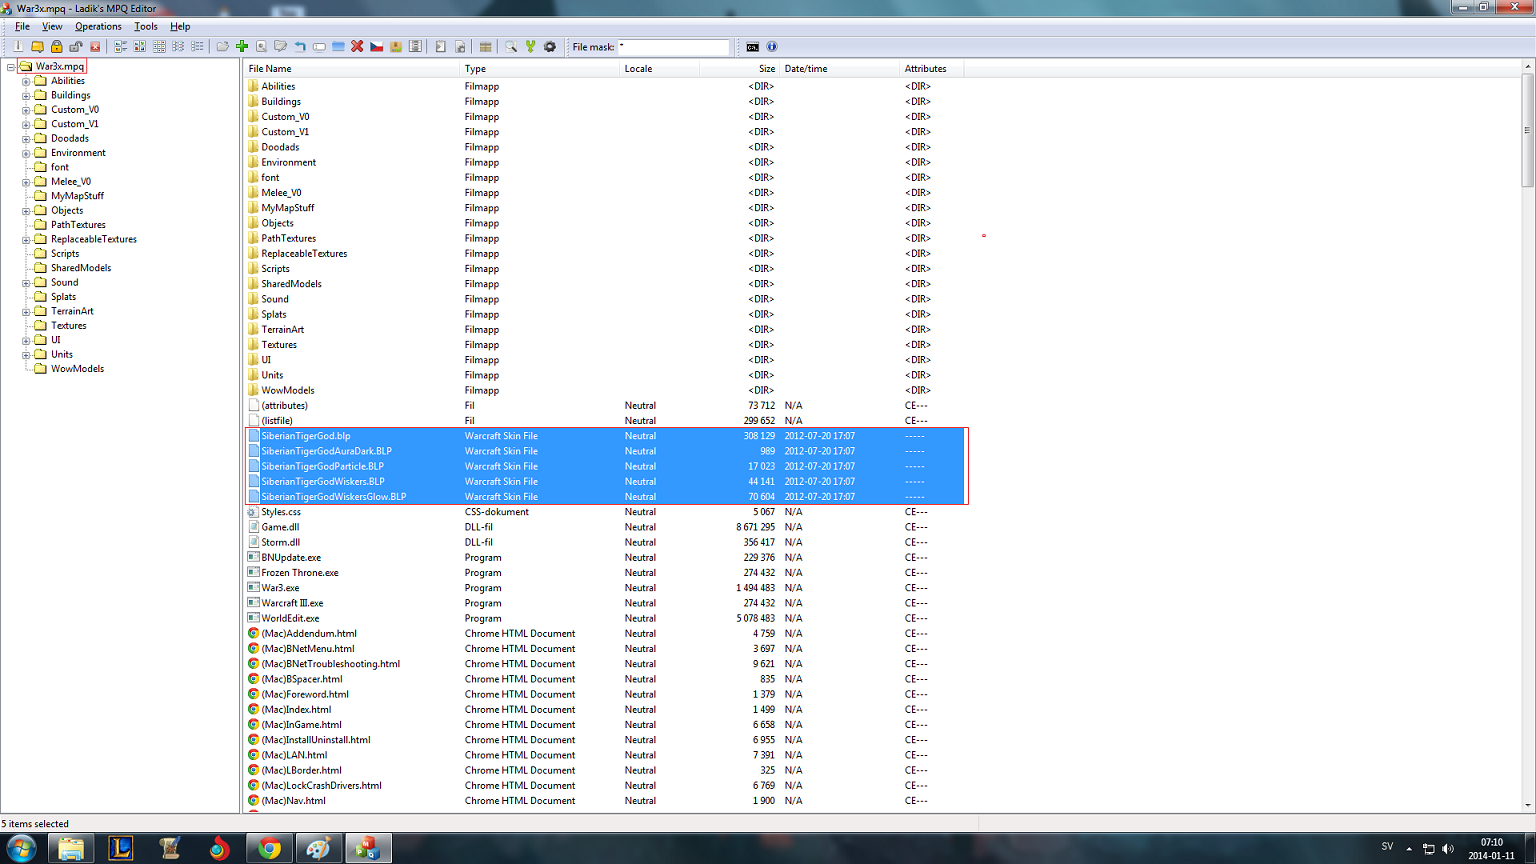
Task: Select SiberianTigerGodWiskersGlow.BLP file row
Action: (x=606, y=497)
